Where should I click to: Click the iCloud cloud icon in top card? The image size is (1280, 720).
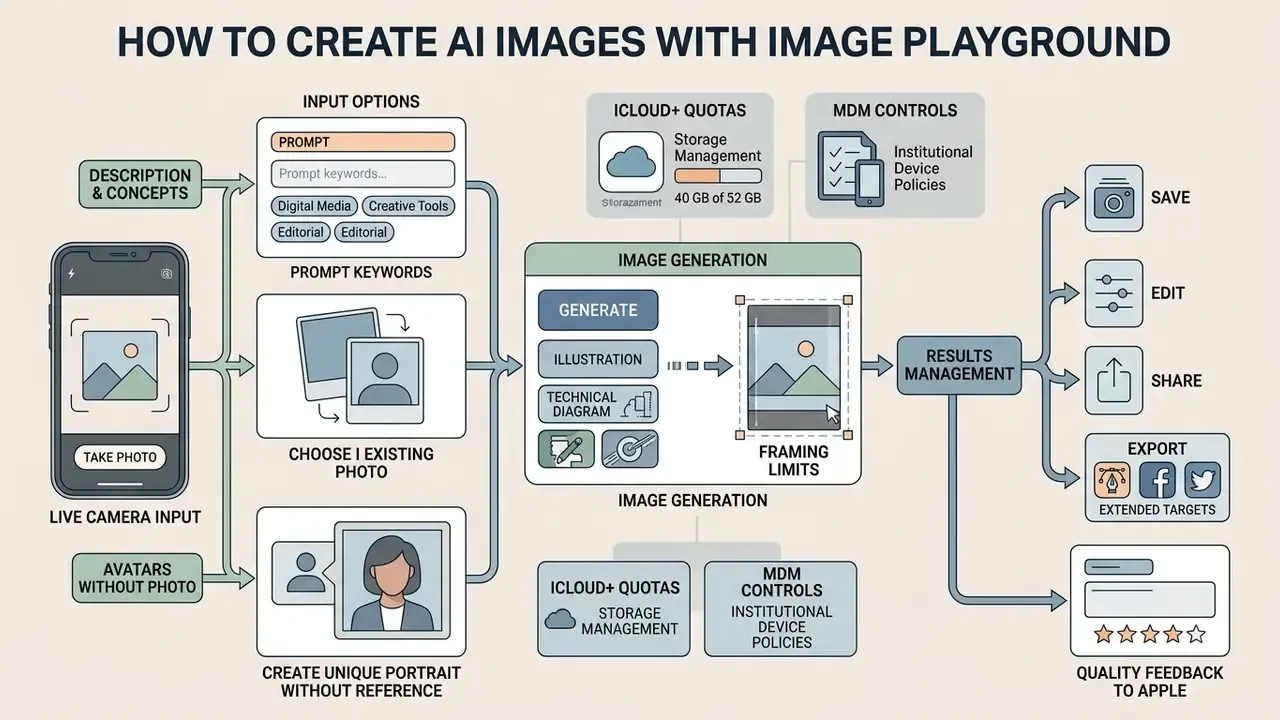coord(630,160)
